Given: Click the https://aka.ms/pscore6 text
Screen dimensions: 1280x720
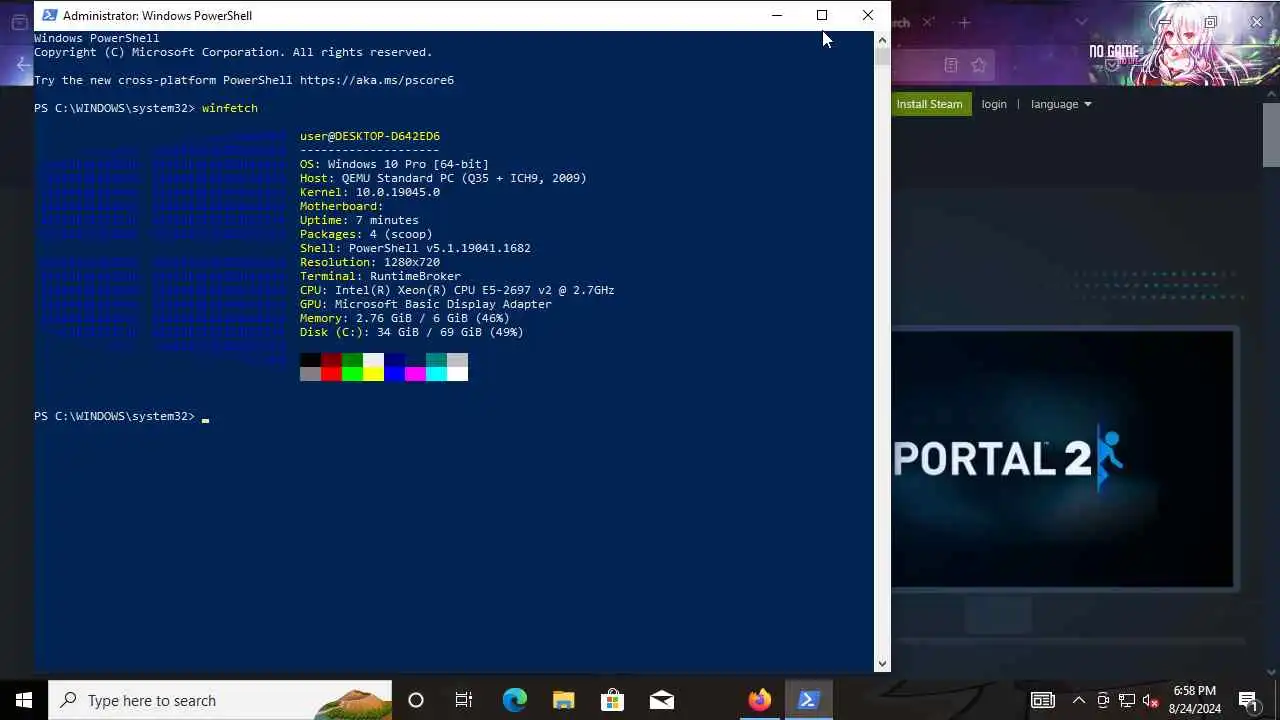Looking at the screenshot, I should click(x=377, y=80).
